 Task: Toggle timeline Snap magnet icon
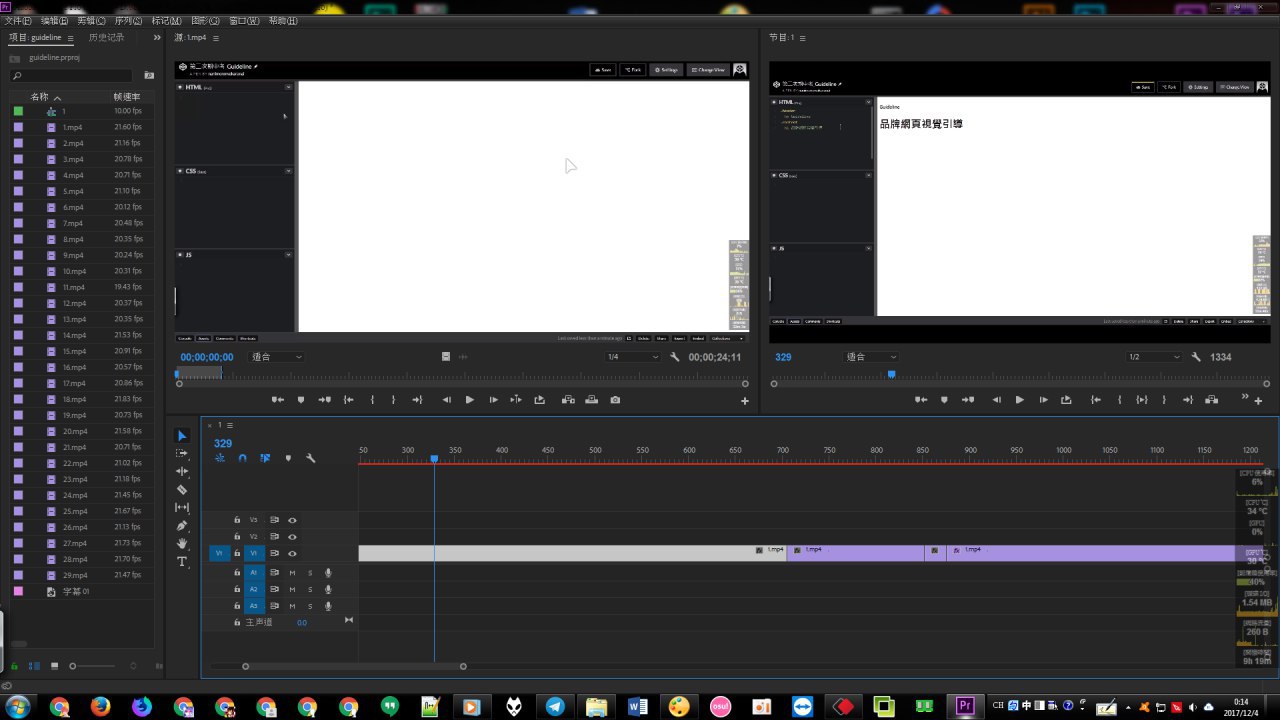coord(242,458)
